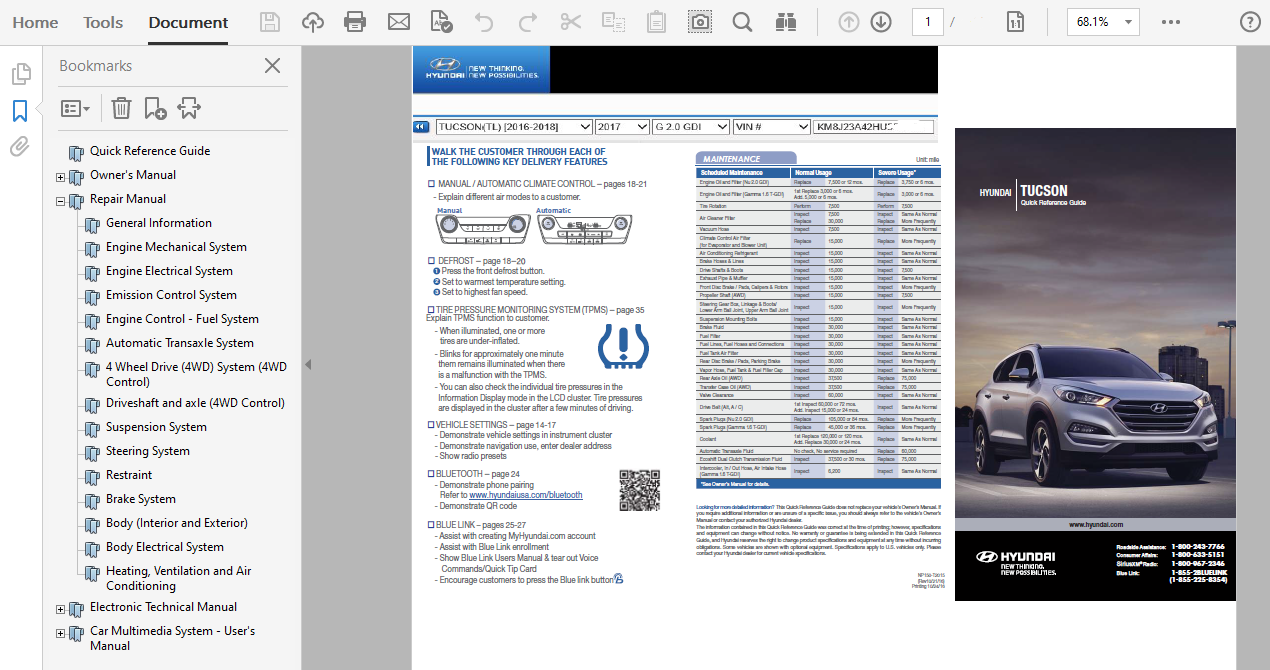Screen dimensions: 1270x670
Task: Switch to the Tools tab
Action: (x=103, y=22)
